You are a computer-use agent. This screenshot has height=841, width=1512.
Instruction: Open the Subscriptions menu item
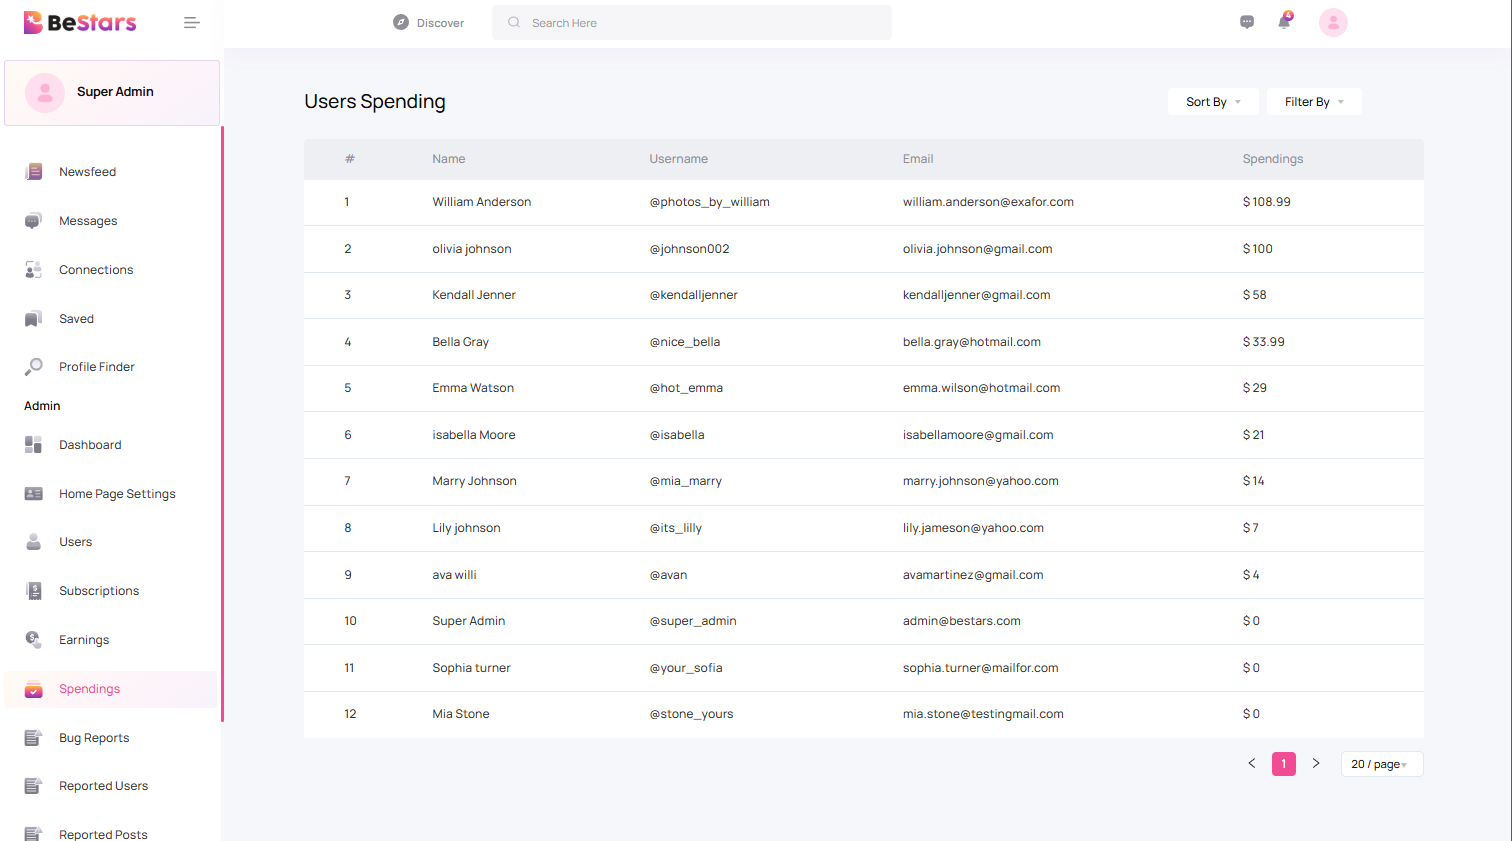click(98, 591)
